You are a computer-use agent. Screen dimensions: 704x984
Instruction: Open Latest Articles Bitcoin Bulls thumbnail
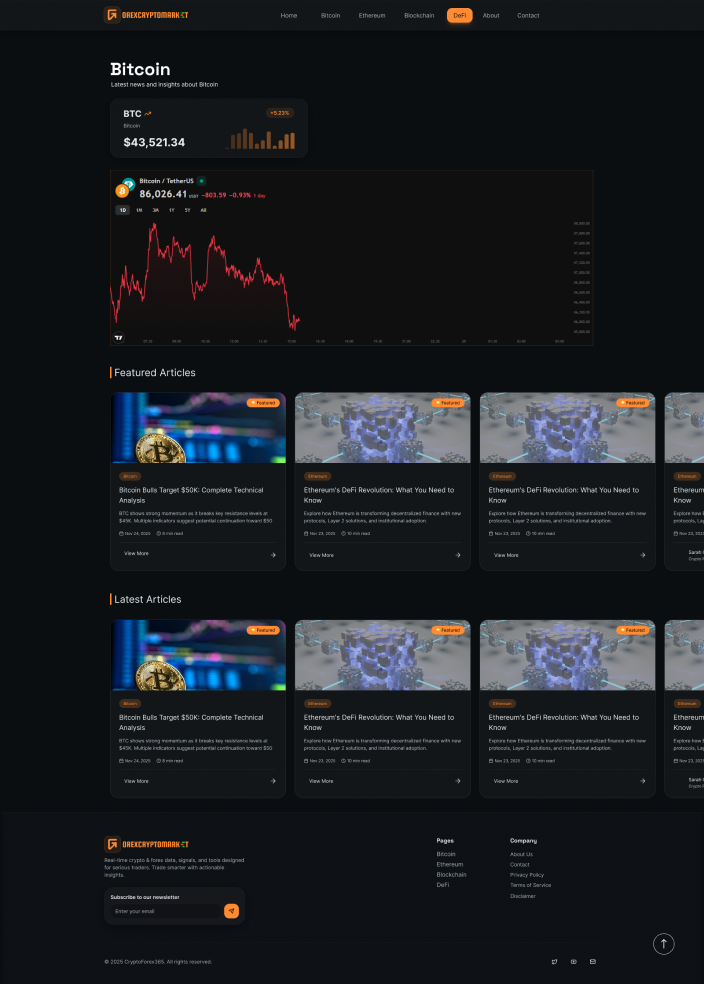point(198,655)
